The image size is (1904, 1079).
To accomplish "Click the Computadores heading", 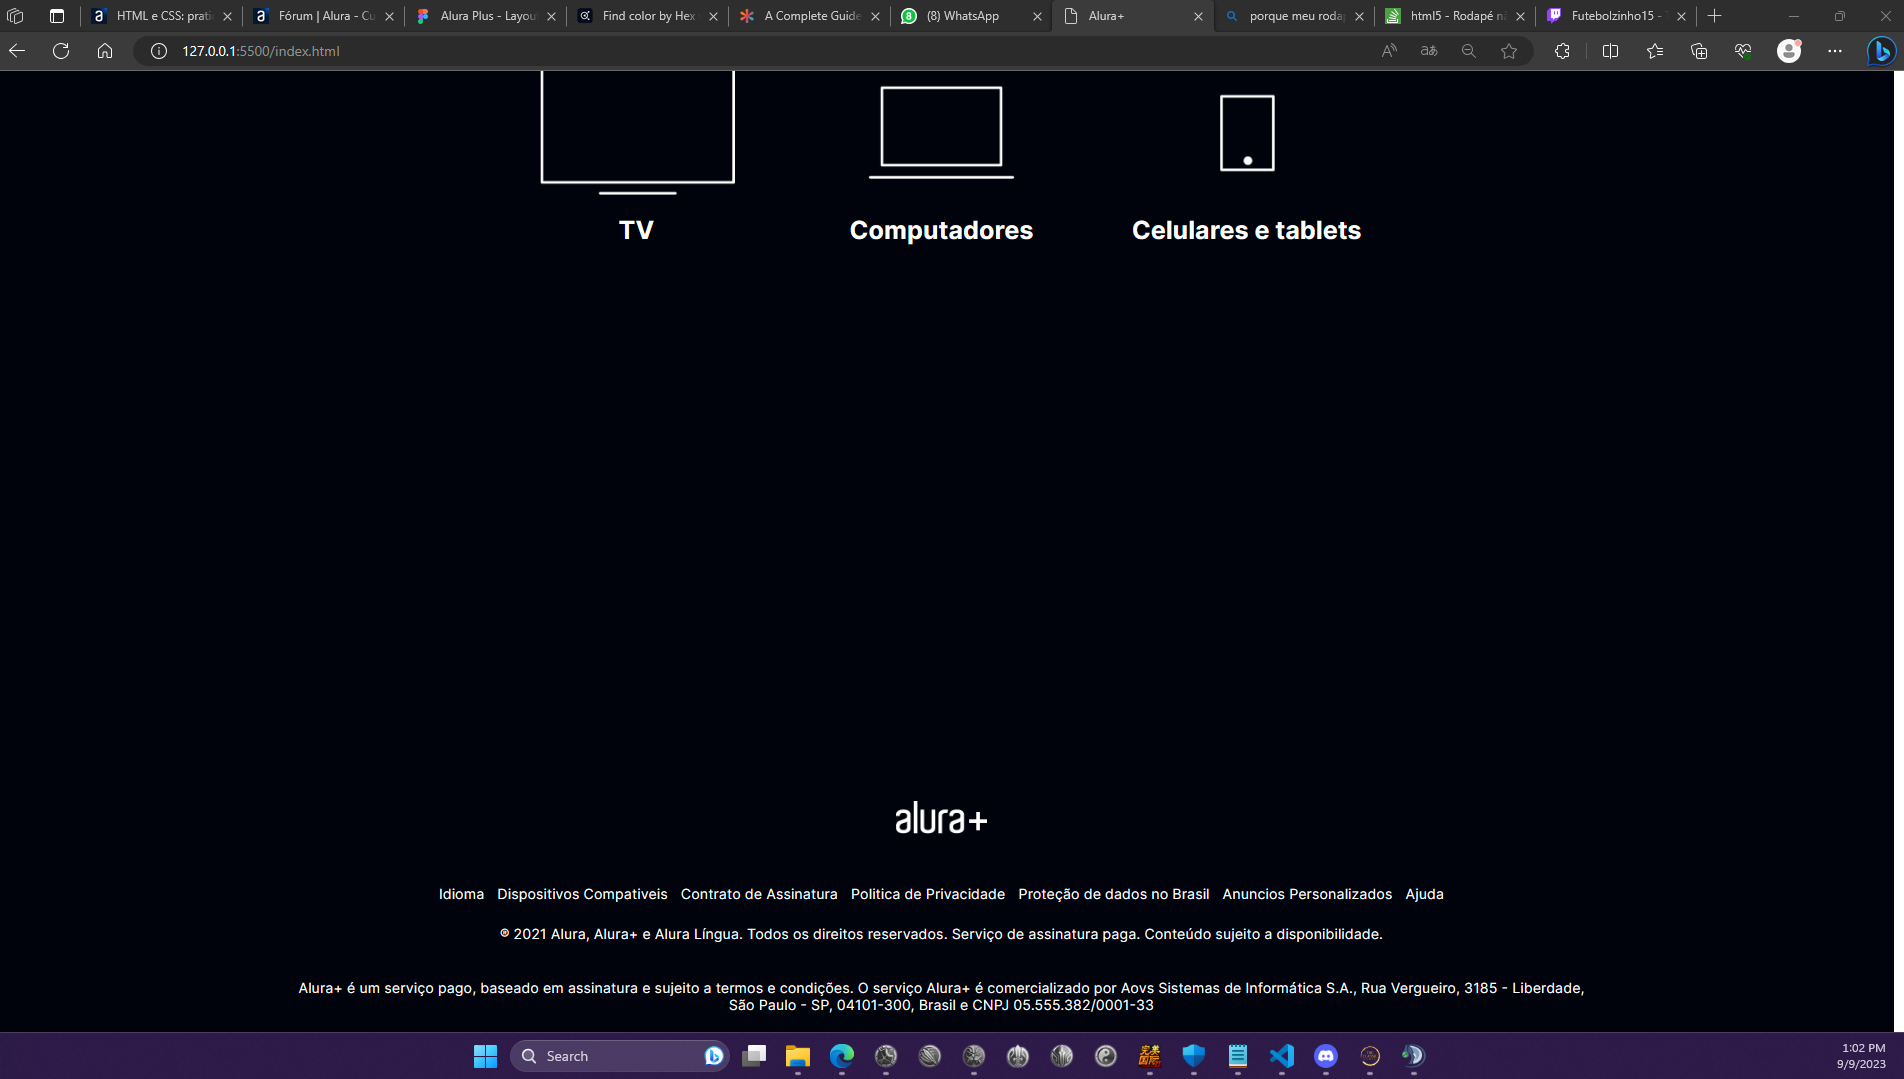I will tap(941, 230).
